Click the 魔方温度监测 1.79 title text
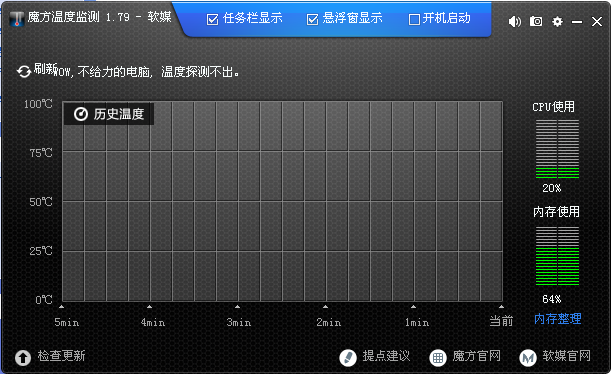 pyautogui.click(x=78, y=17)
